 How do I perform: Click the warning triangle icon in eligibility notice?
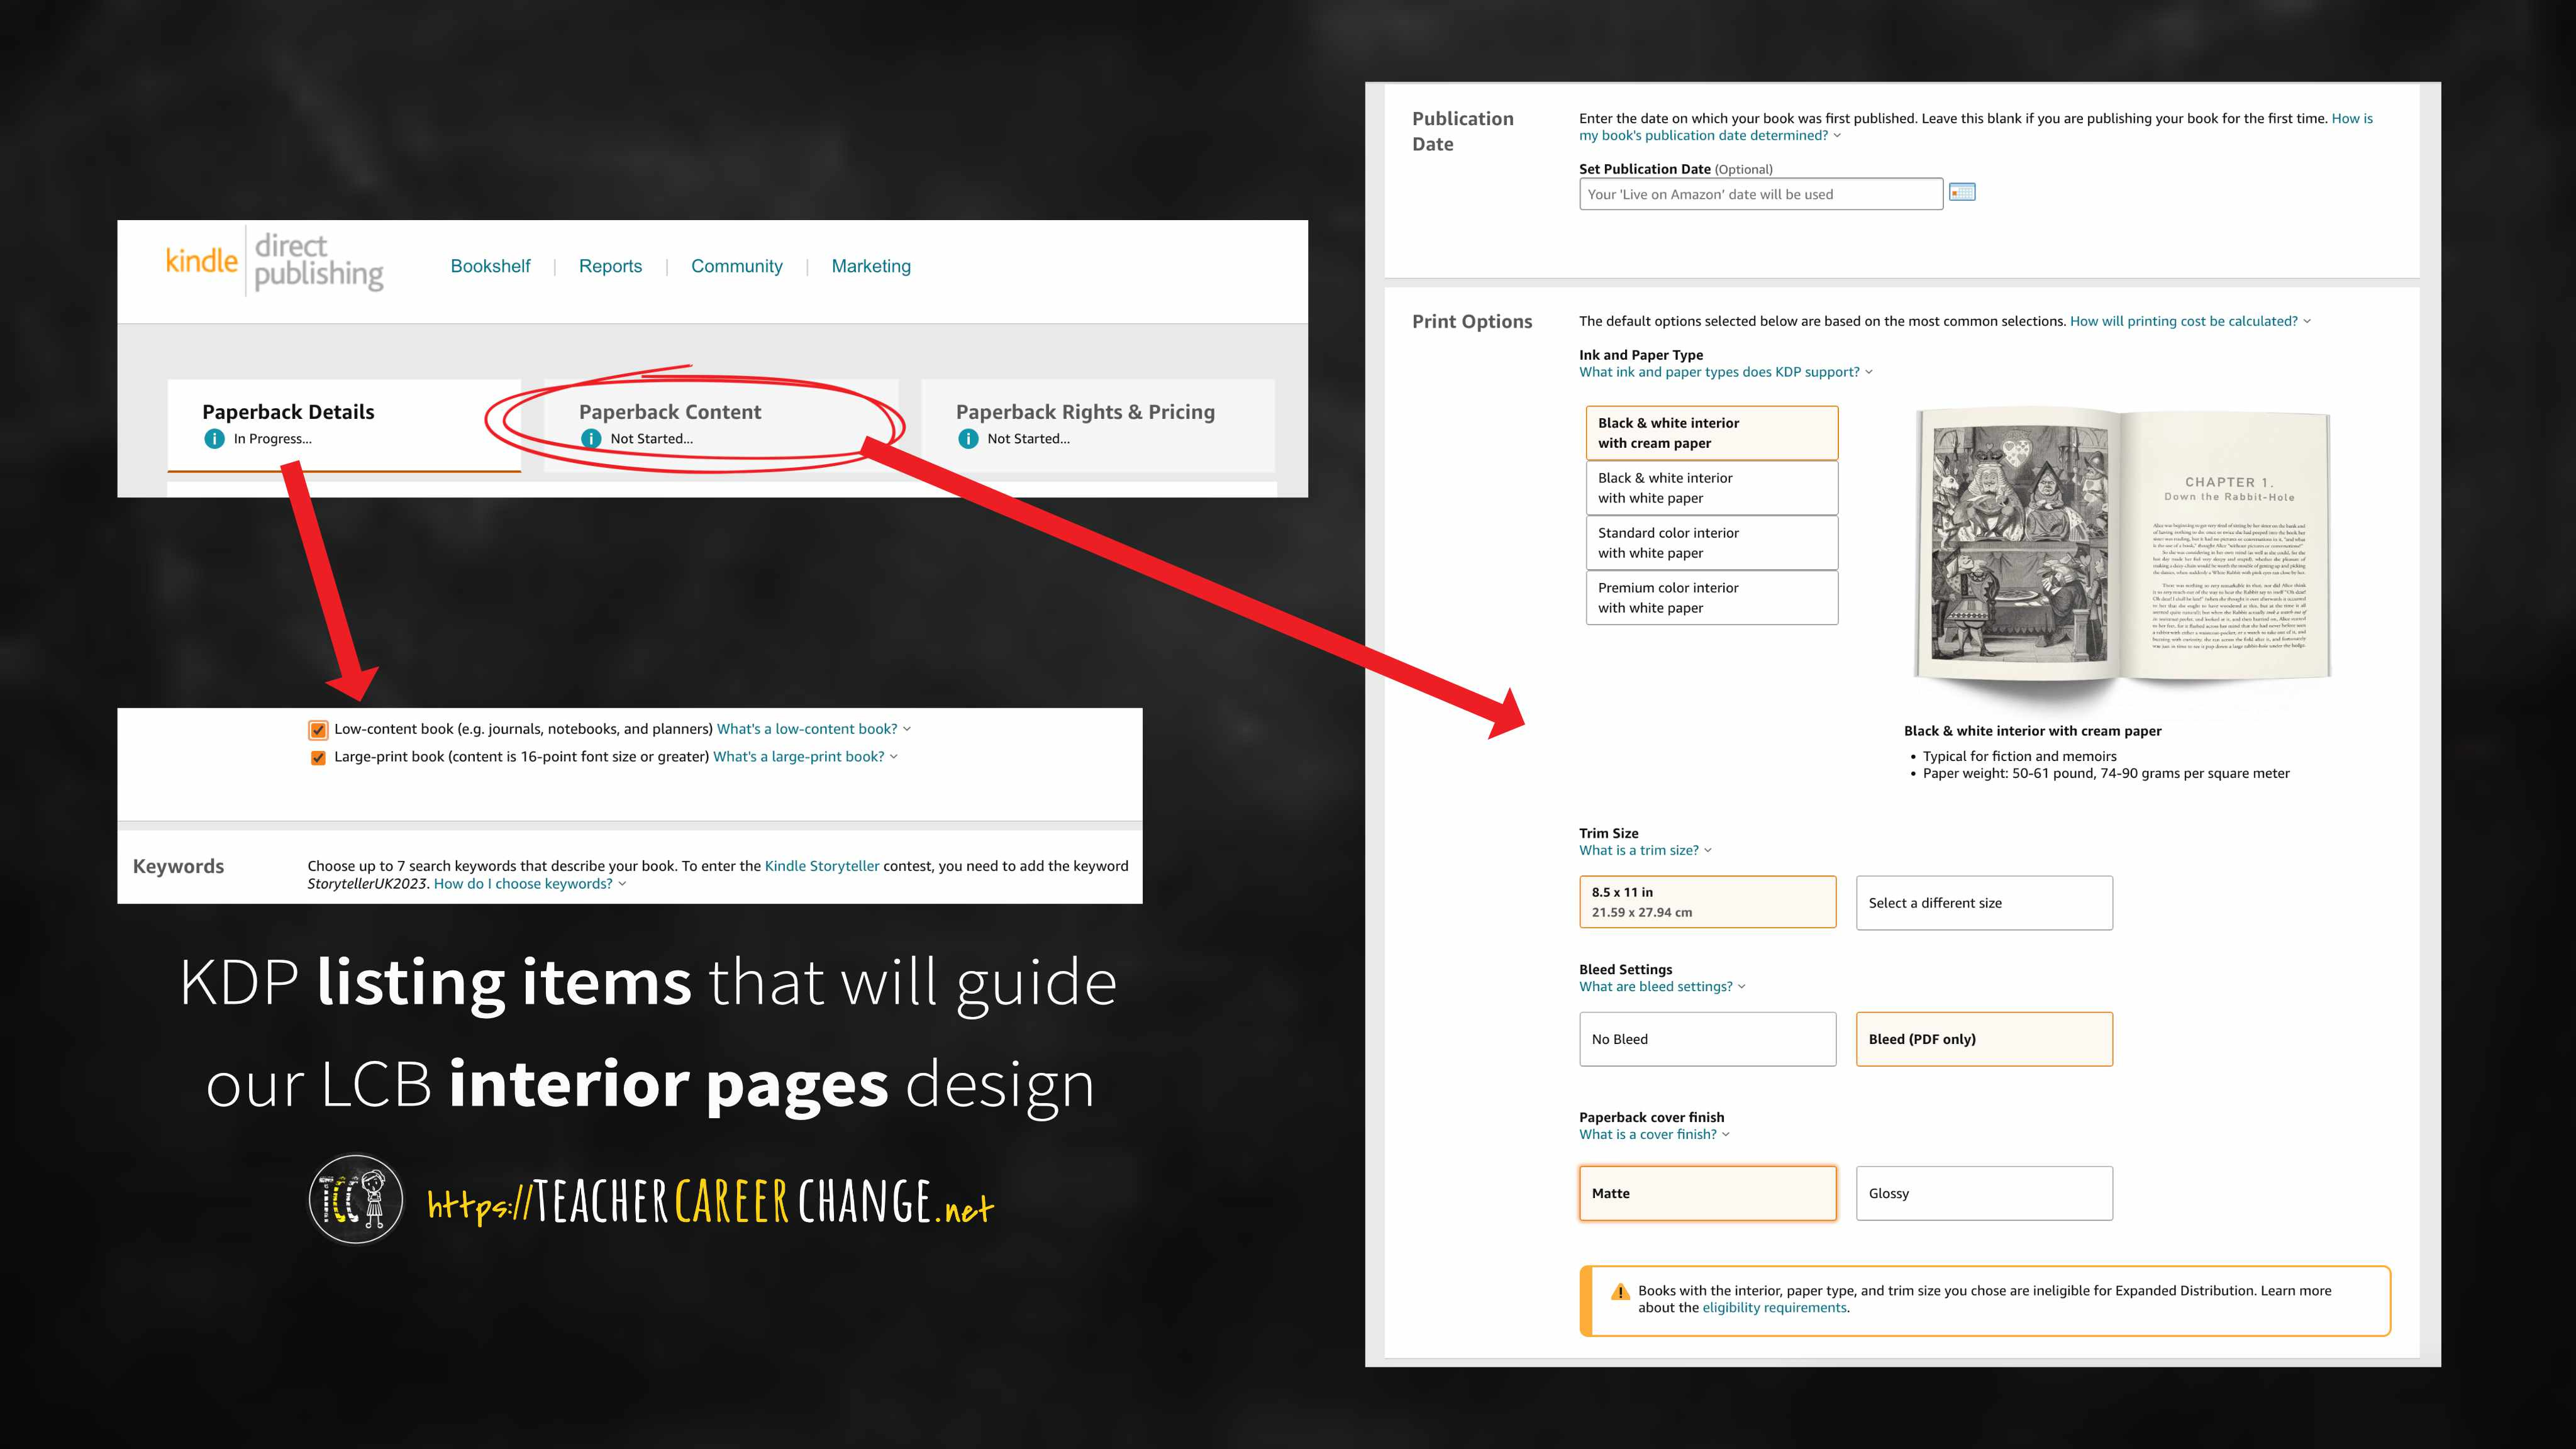tap(1620, 1292)
